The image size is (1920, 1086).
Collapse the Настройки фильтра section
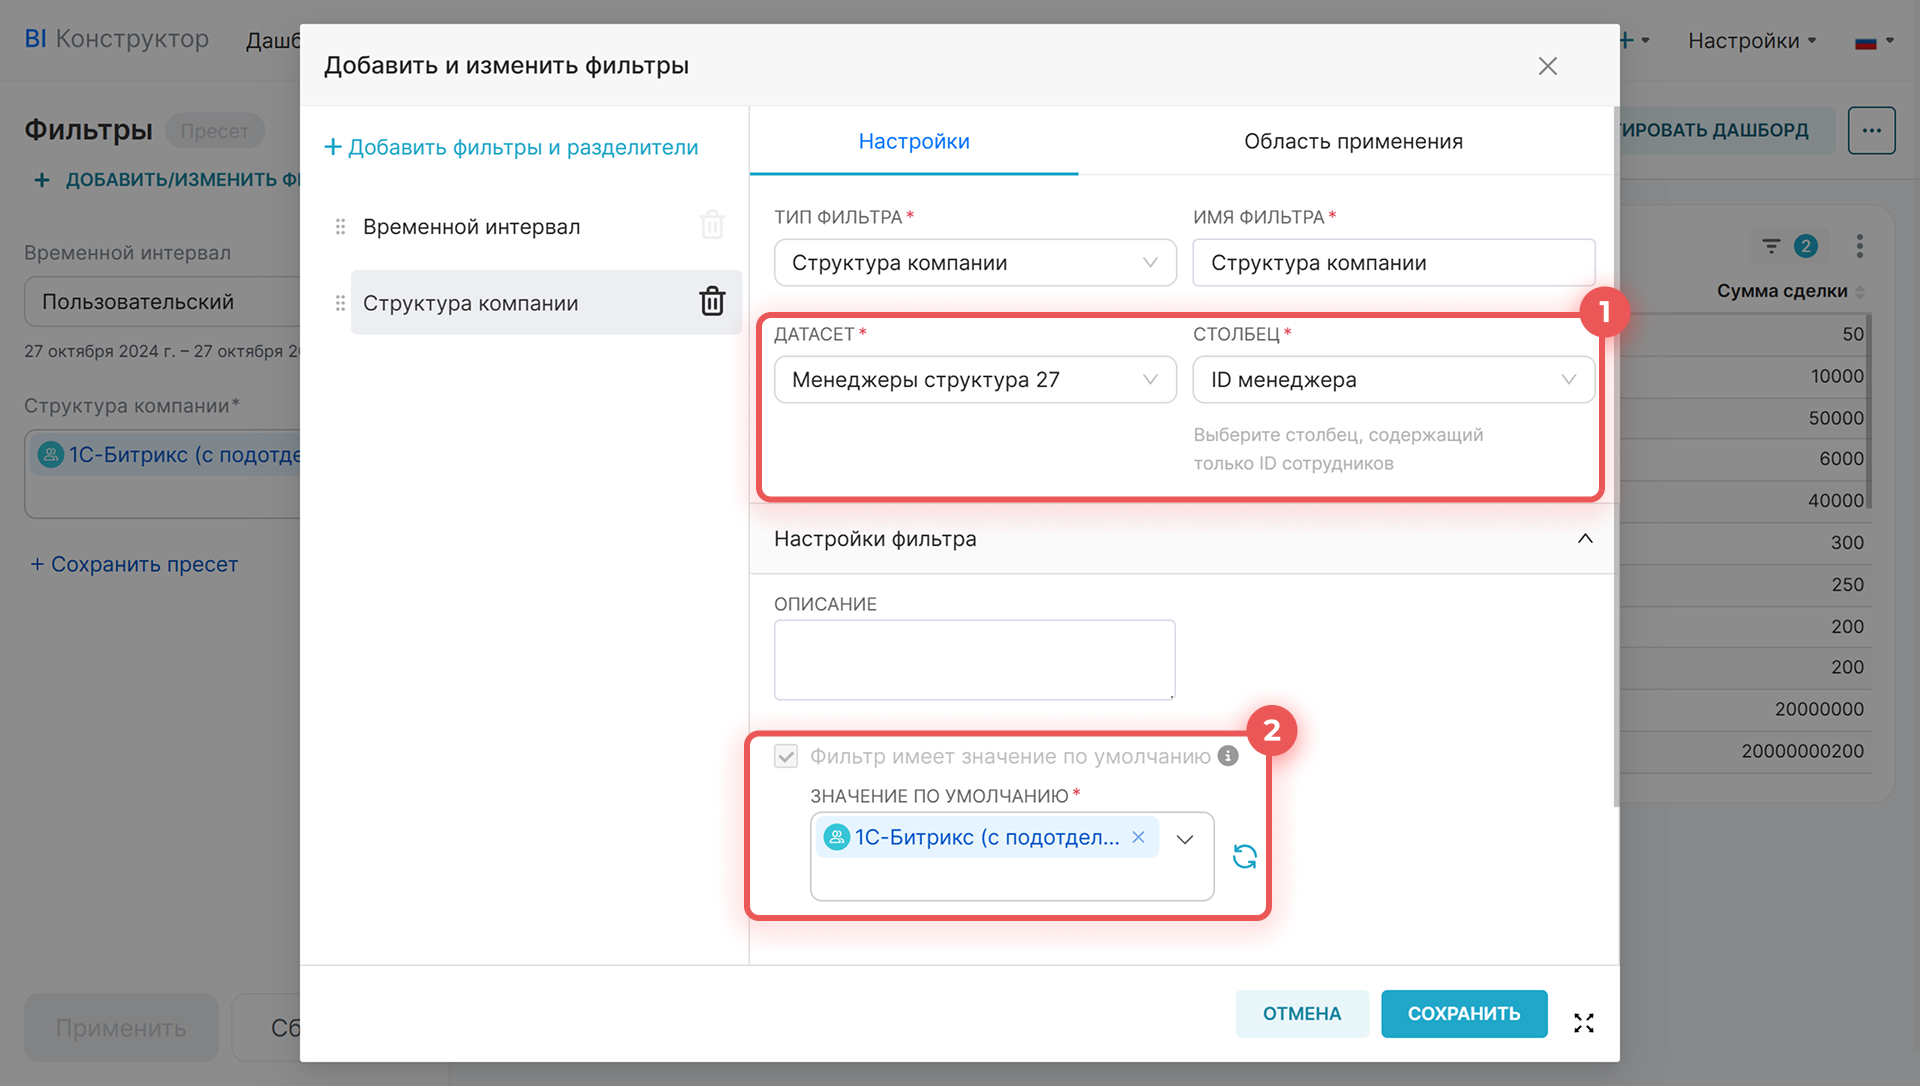pos(1585,539)
